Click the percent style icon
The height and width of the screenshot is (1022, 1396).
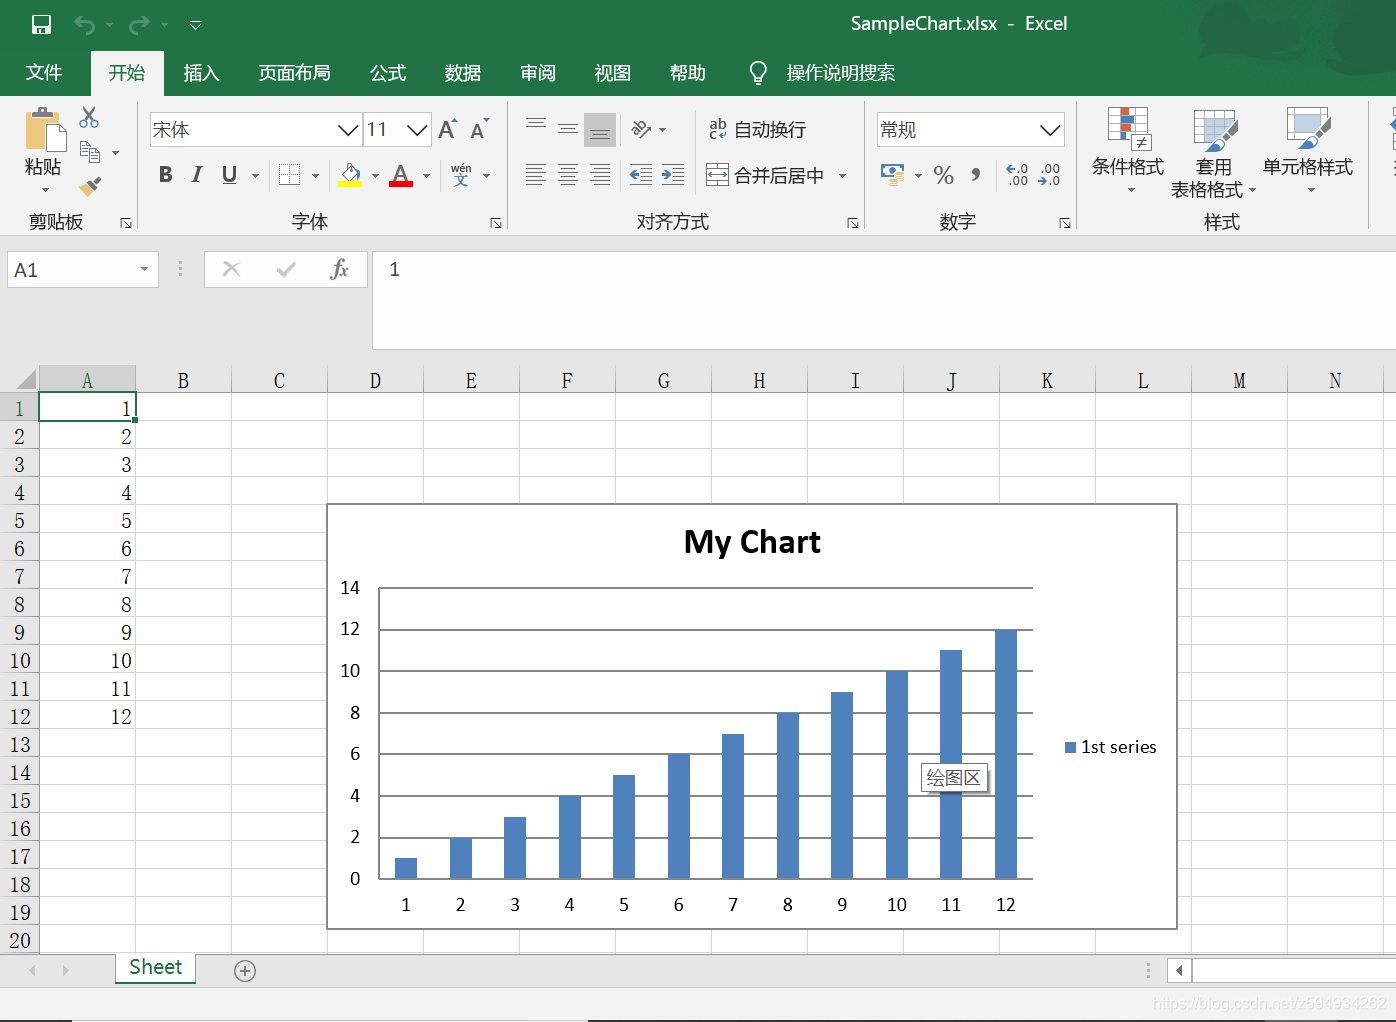coord(943,175)
